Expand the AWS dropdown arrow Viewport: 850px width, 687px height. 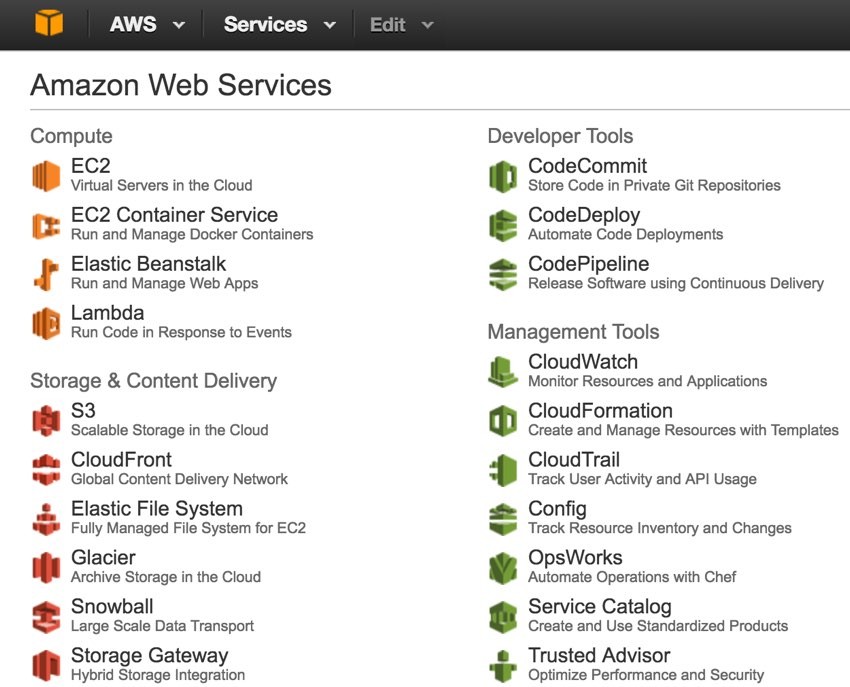178,25
